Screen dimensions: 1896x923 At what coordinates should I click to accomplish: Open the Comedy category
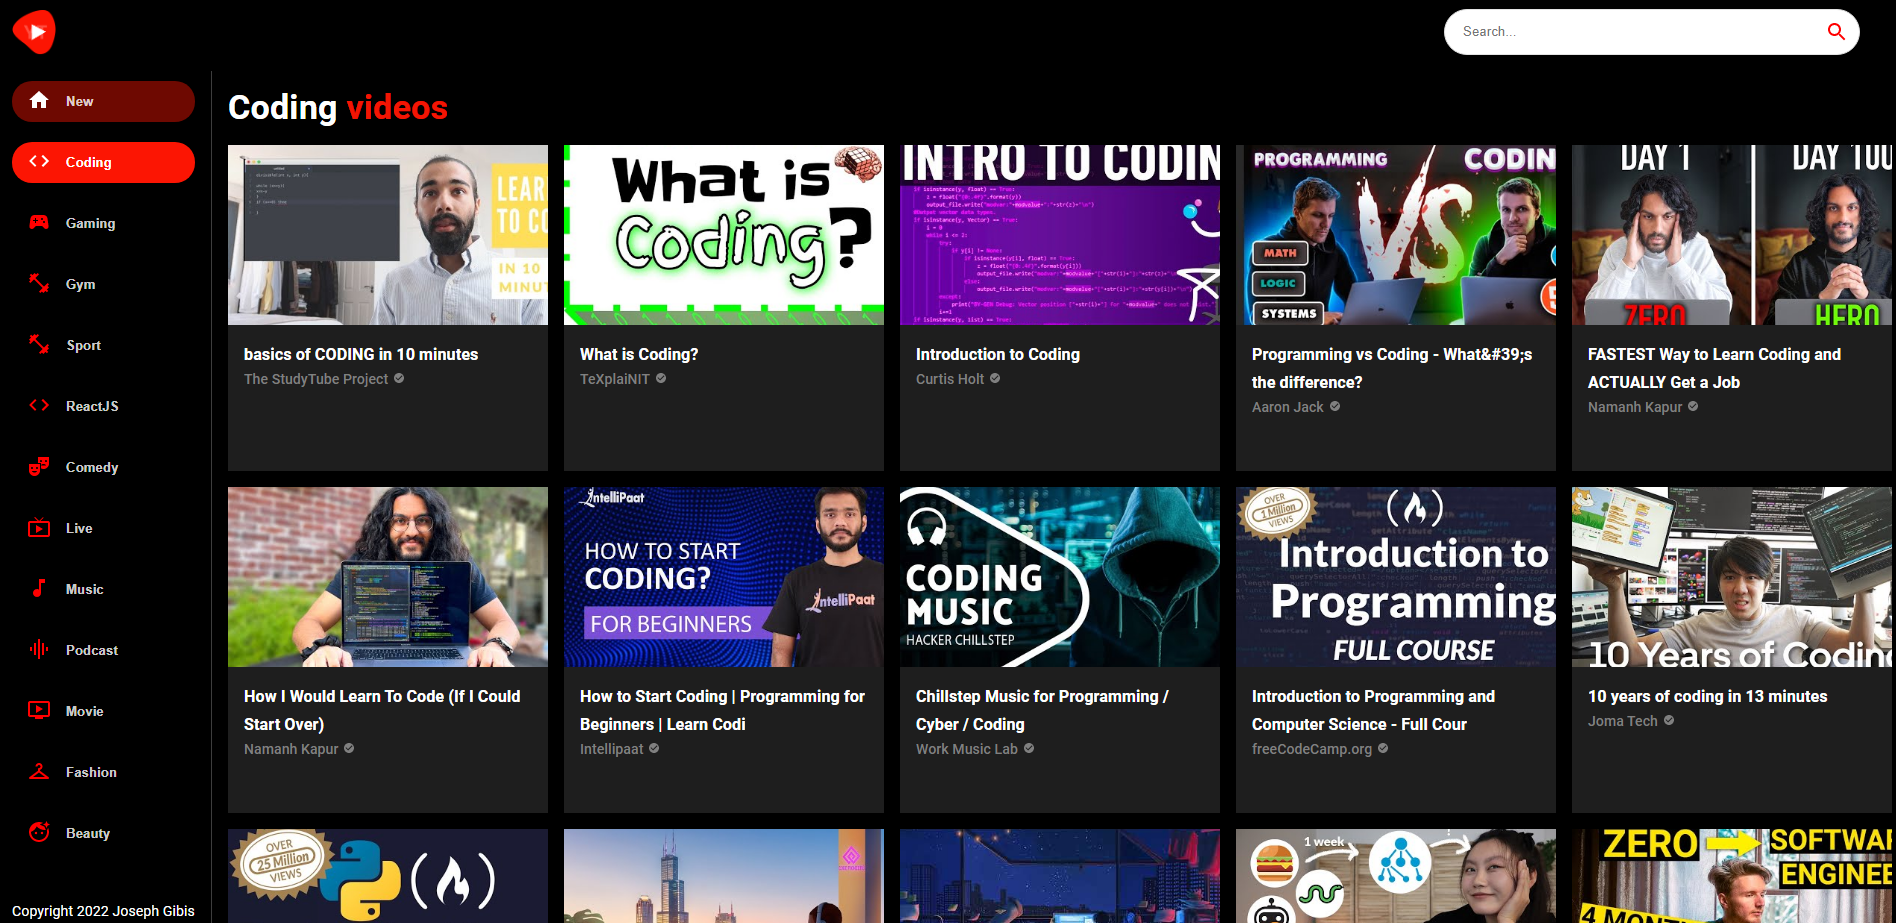(103, 467)
